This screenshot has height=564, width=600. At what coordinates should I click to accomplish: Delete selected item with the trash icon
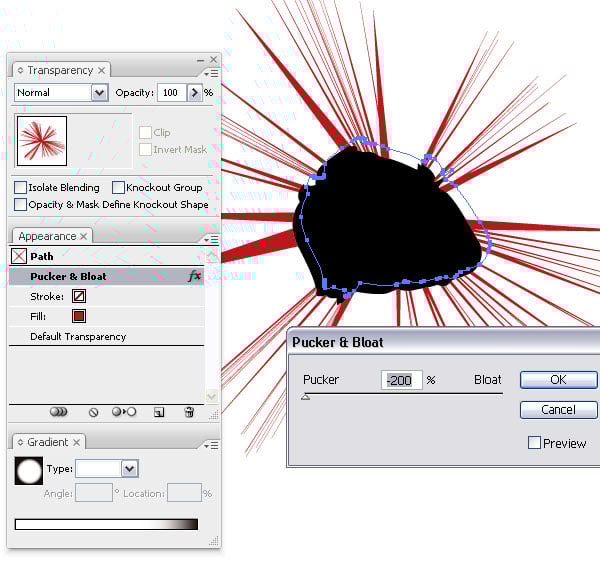point(188,411)
